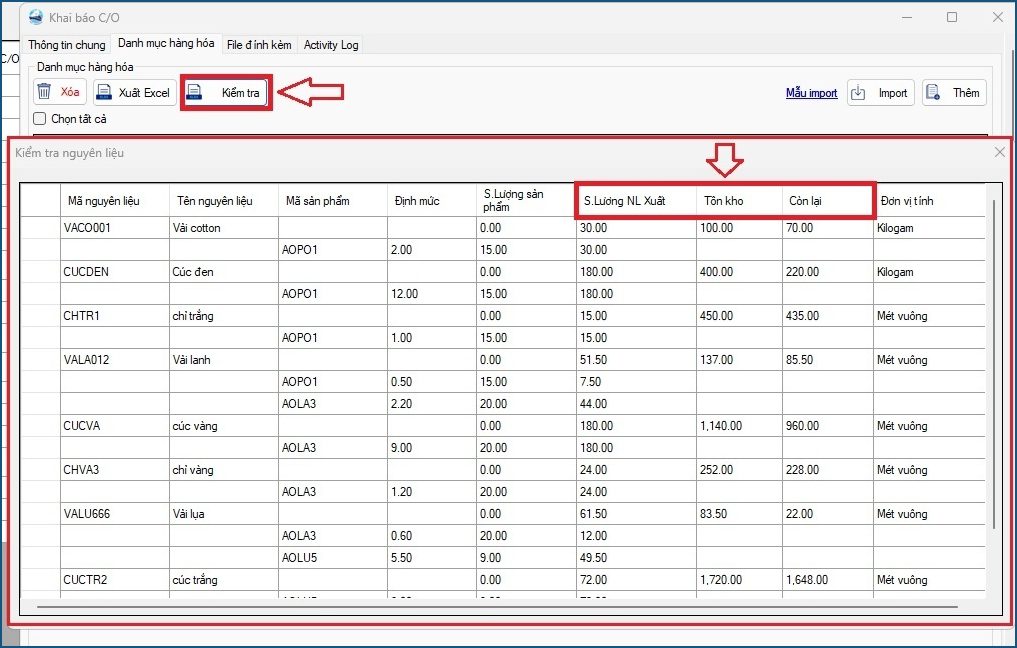Click the S.Lượng sản phẩm column header
The height and width of the screenshot is (648, 1017).
click(526, 200)
